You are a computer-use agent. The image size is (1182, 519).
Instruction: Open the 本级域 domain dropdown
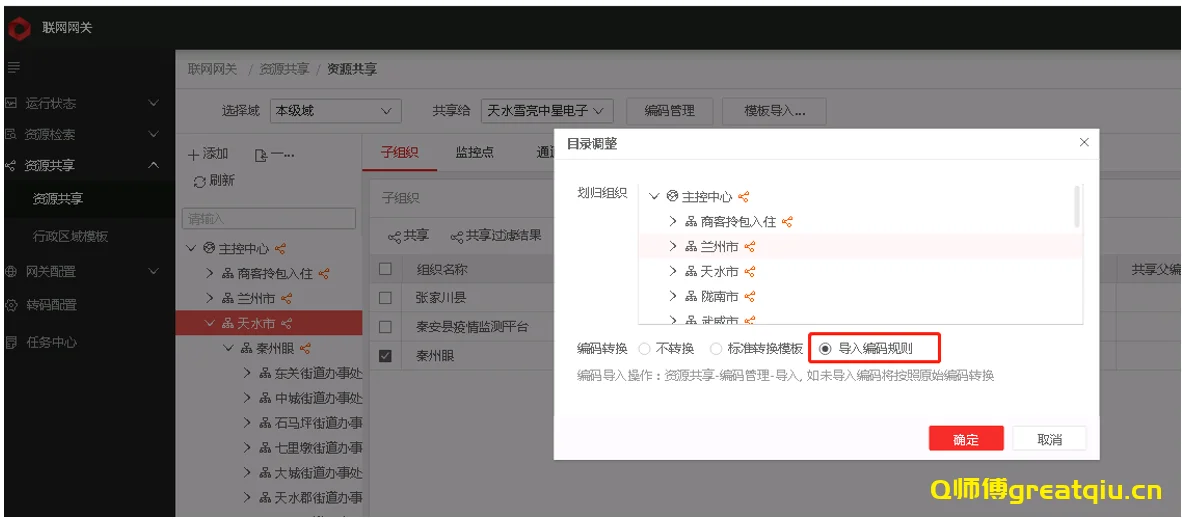click(335, 111)
